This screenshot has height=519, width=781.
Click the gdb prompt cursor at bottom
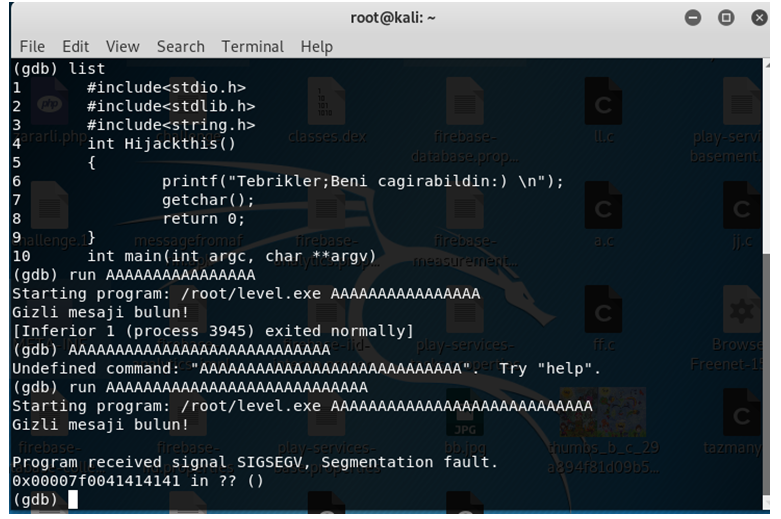pyautogui.click(x=73, y=499)
